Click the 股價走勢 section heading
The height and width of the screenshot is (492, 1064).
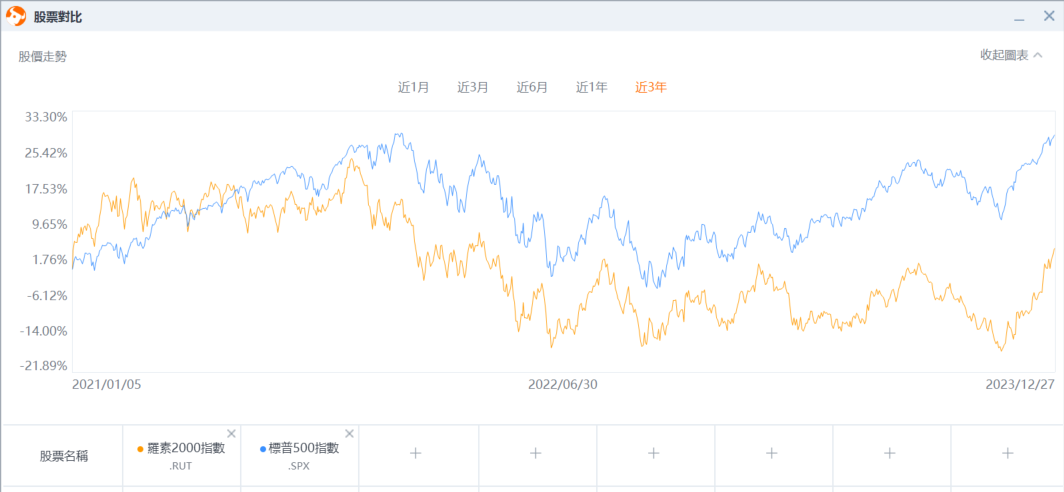43,56
